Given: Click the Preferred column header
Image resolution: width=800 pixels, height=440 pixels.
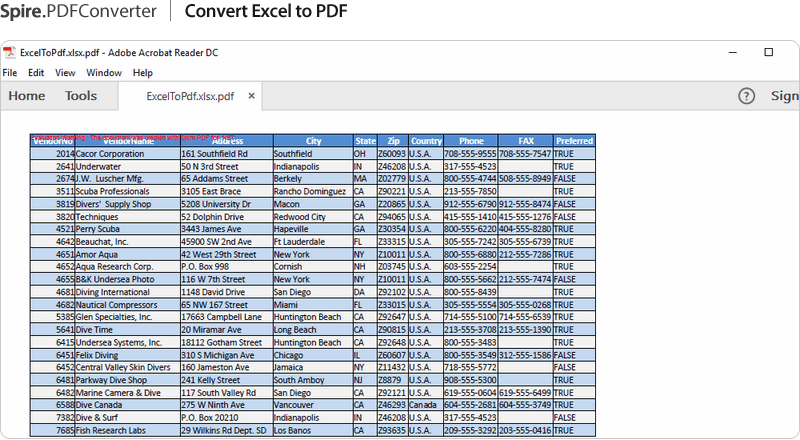Looking at the screenshot, I should coord(574,141).
